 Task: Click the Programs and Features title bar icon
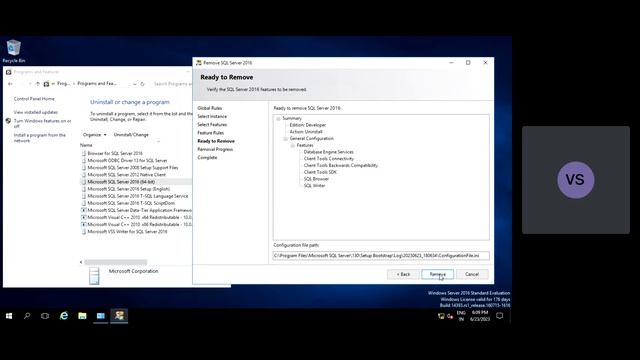9,72
